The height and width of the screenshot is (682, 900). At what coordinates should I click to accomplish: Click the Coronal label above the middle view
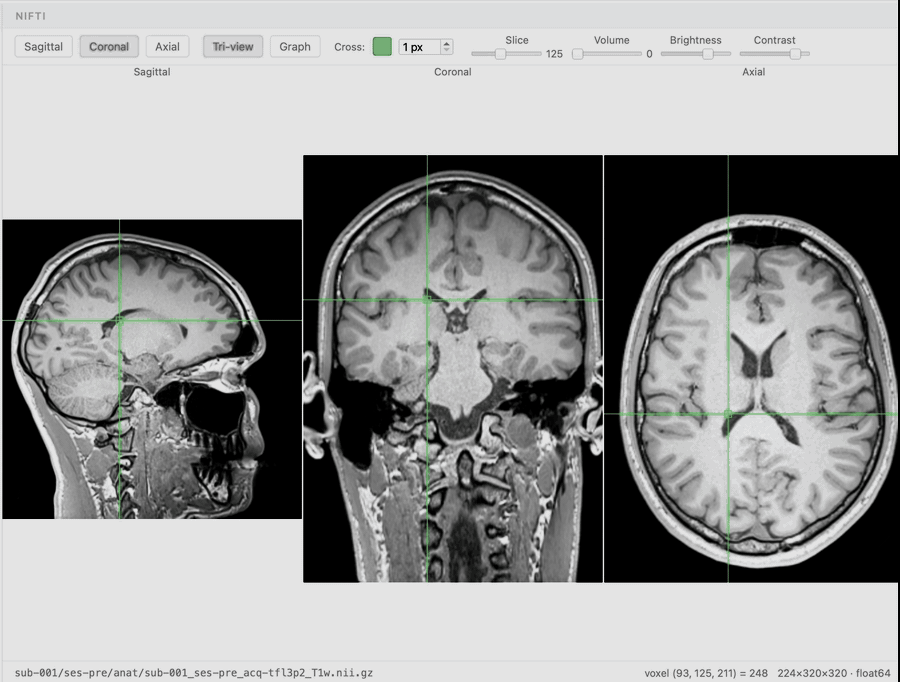point(453,72)
